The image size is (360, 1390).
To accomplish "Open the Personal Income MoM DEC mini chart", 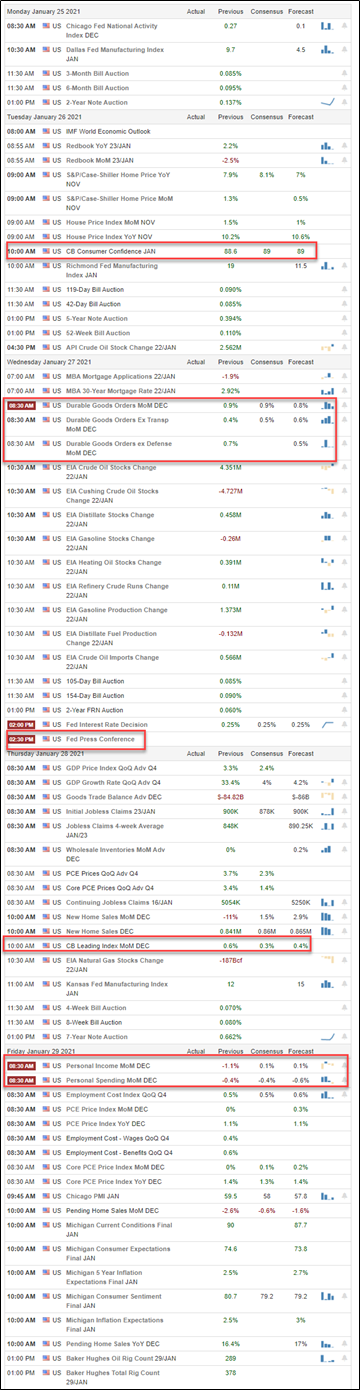I will pyautogui.click(x=328, y=1066).
